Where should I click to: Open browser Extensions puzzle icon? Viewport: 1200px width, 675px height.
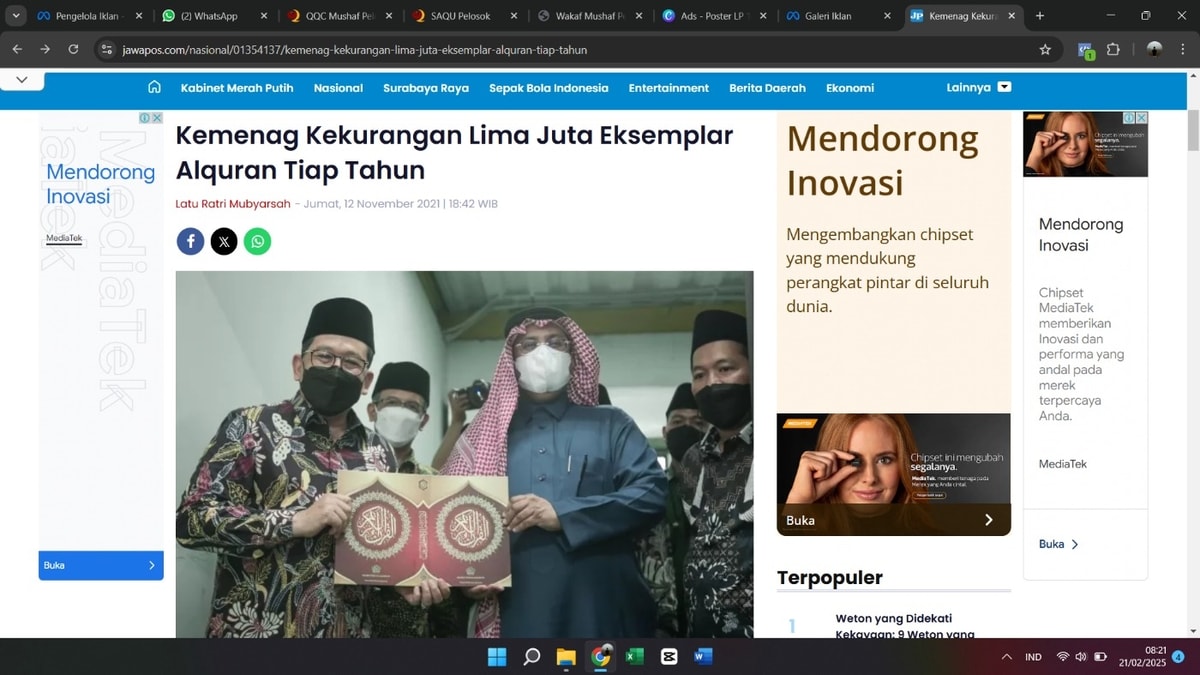pos(1113,49)
